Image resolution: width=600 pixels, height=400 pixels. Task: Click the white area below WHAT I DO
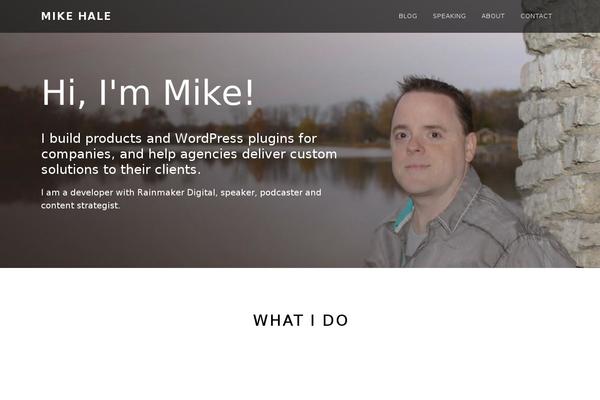pos(300,366)
